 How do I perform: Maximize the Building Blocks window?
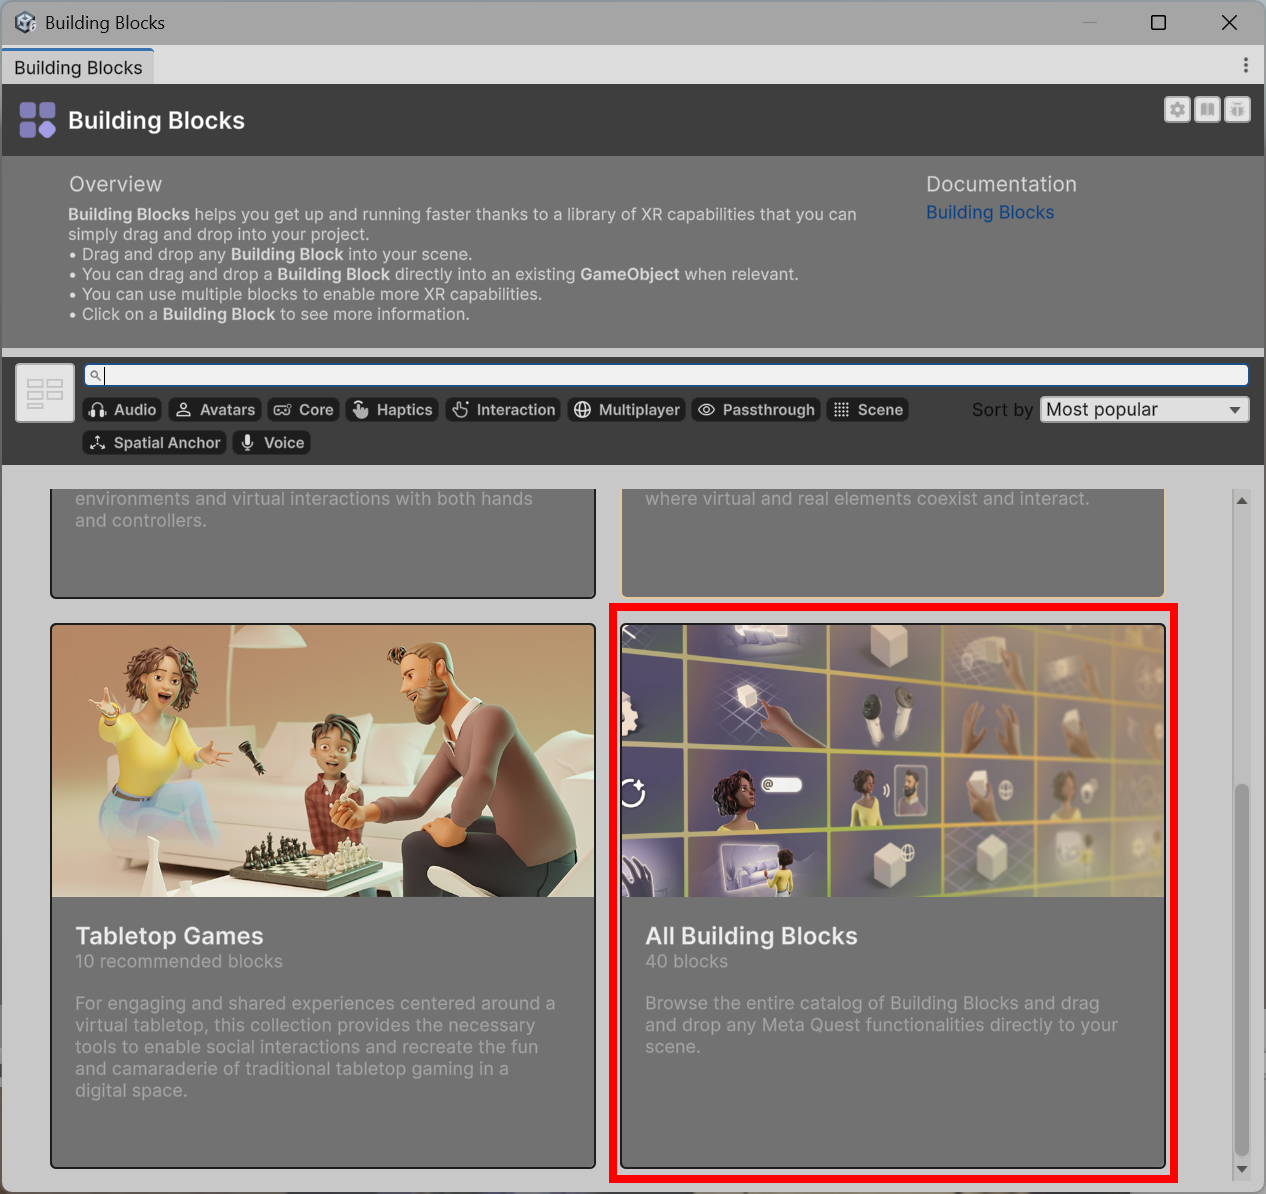[x=1158, y=22]
